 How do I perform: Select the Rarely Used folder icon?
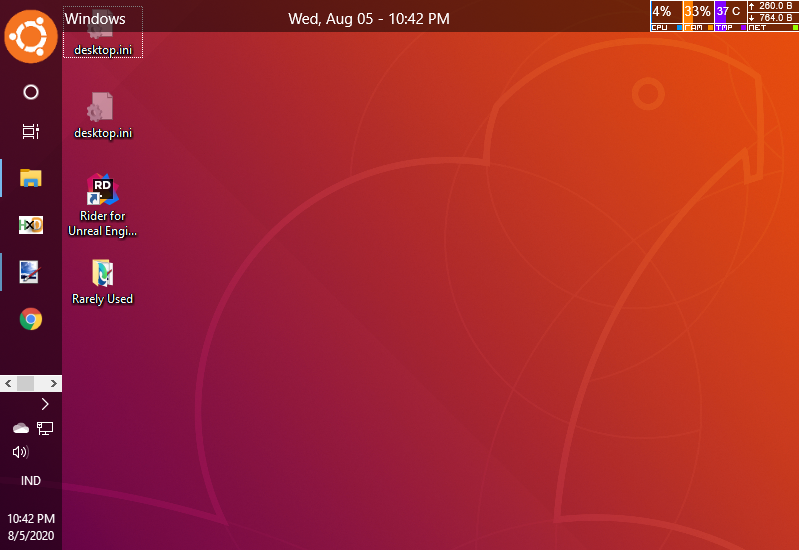(x=102, y=282)
